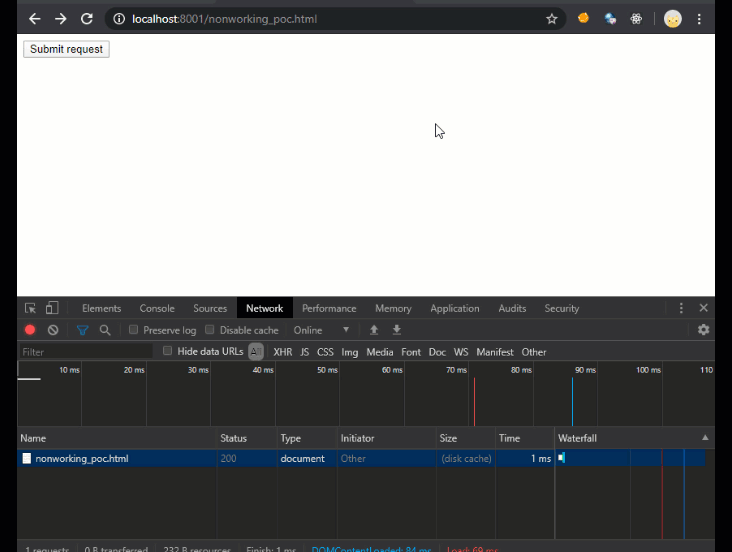This screenshot has width=732, height=552.
Task: Sort by the Initiator column header
Action: point(386,438)
